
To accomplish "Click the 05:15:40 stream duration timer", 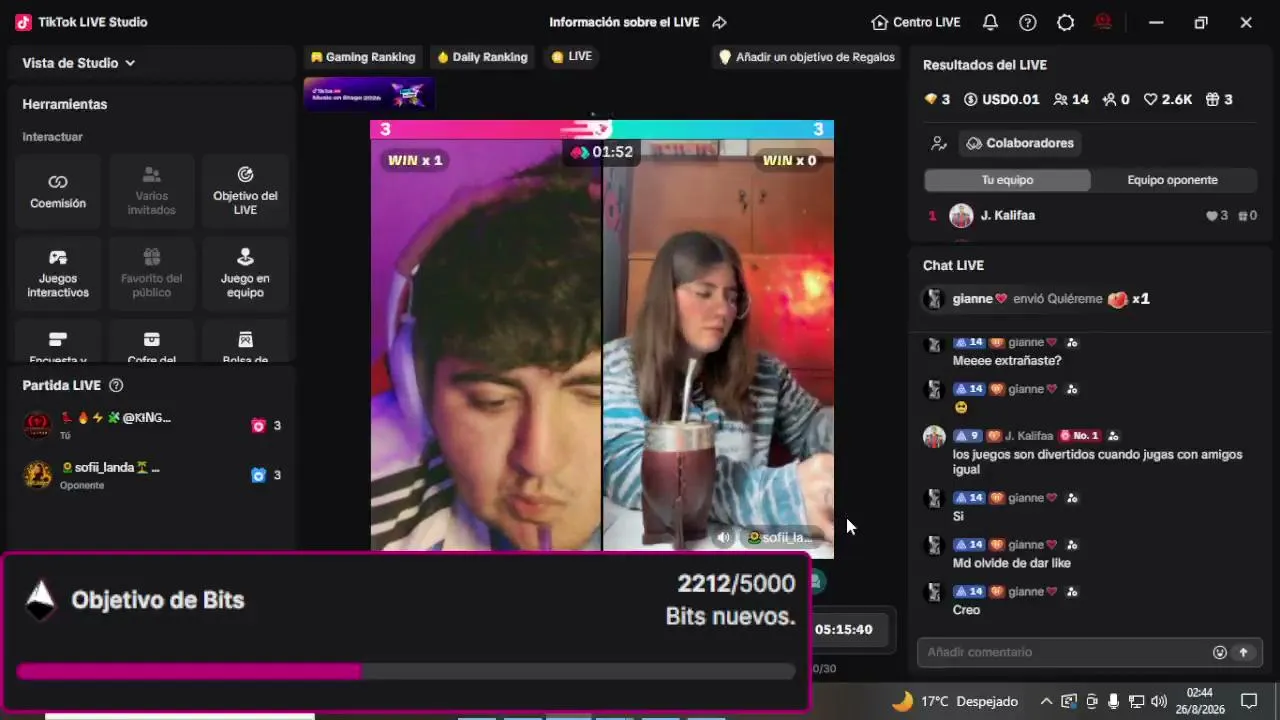I will [843, 629].
